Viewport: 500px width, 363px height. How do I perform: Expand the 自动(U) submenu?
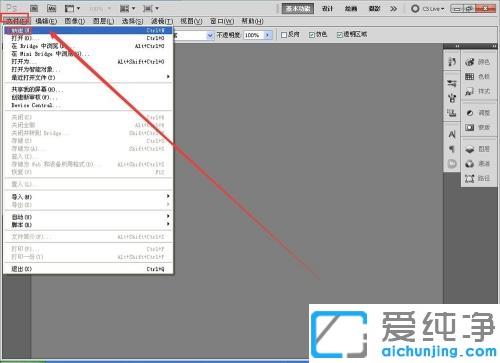(x=88, y=217)
